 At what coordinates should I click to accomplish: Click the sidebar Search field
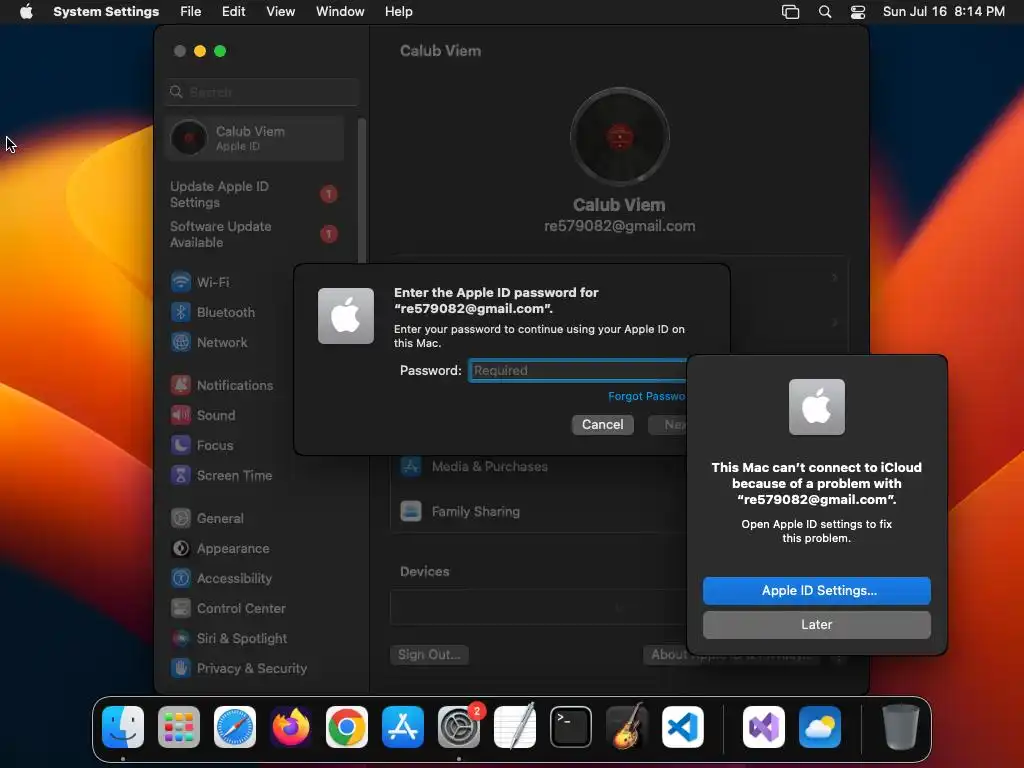click(263, 92)
